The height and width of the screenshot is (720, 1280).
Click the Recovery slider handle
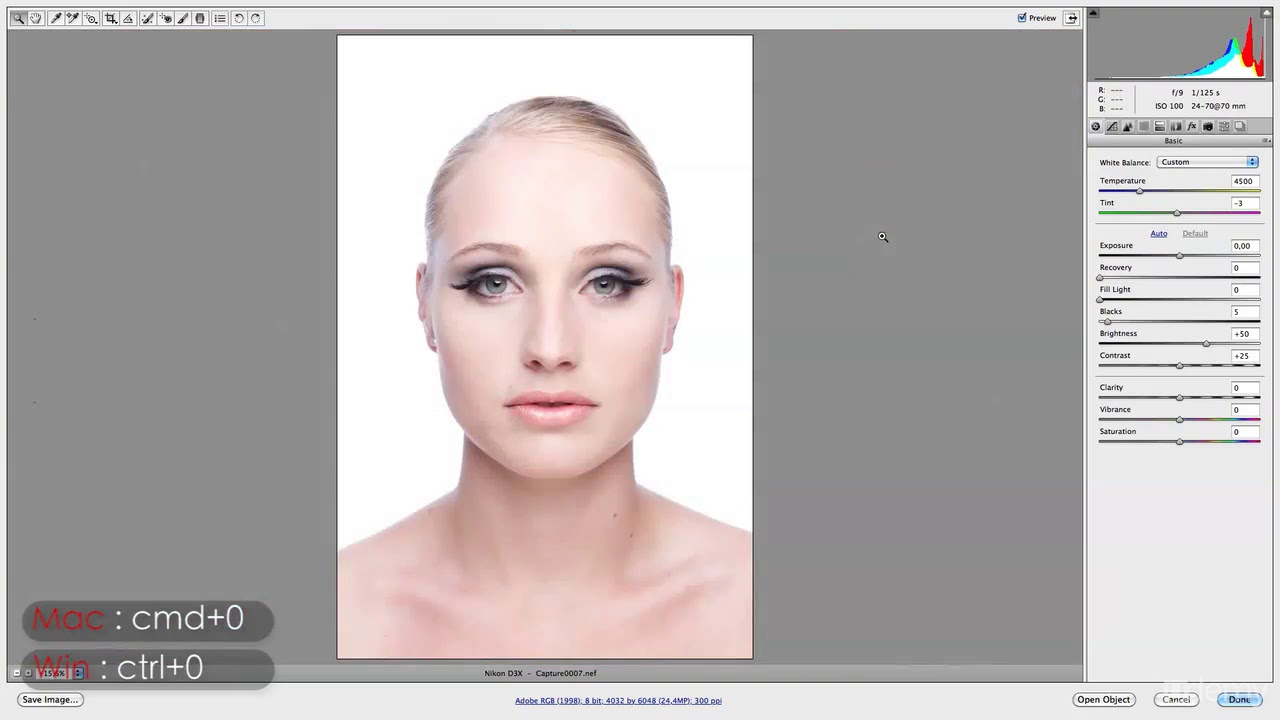pyautogui.click(x=1100, y=278)
